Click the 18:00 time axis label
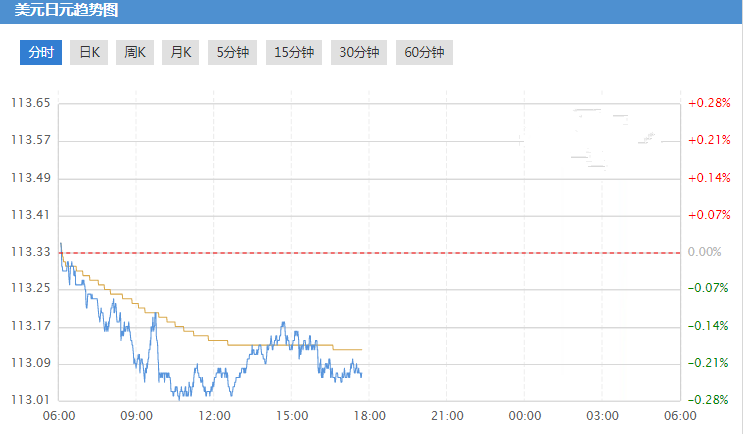Viewport: 744px width, 434px height. click(369, 416)
